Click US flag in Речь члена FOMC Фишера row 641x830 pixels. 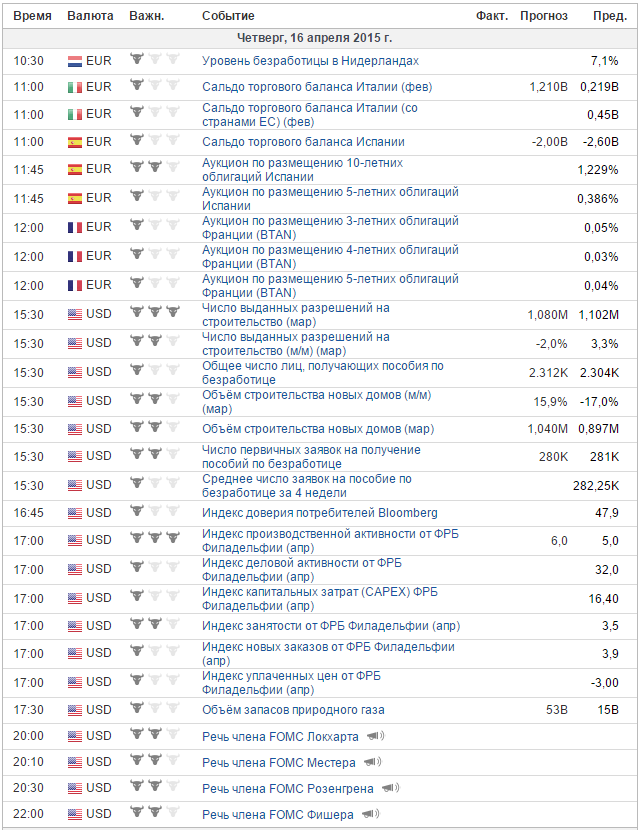coord(75,814)
